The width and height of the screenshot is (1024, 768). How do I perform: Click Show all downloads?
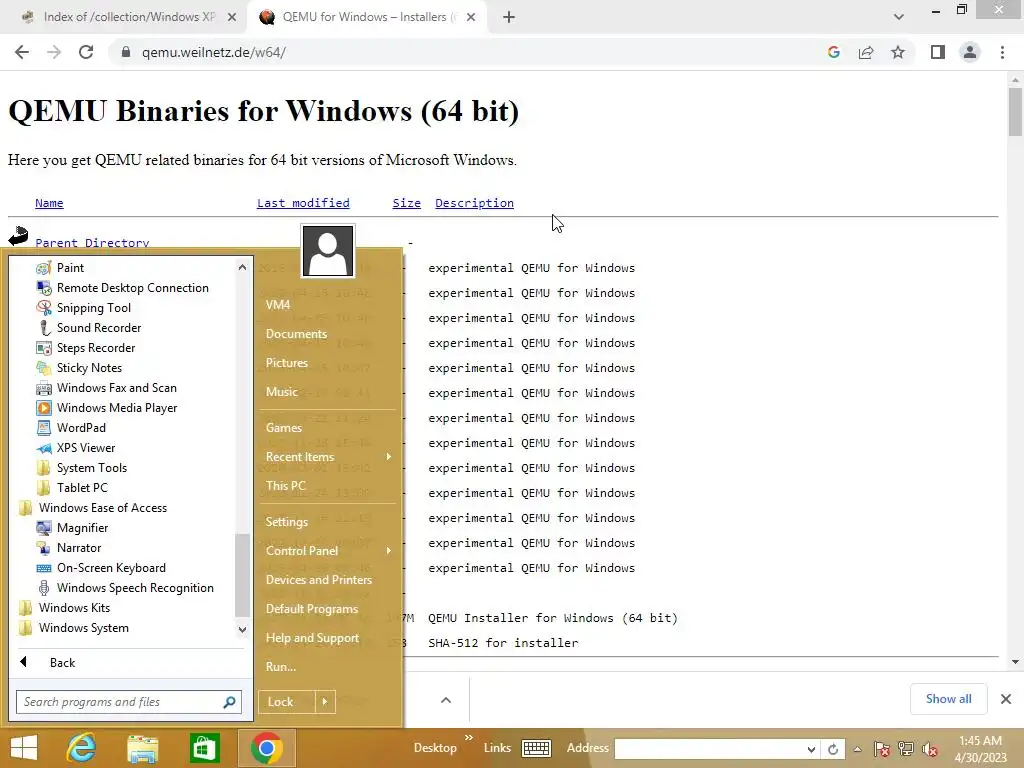click(948, 699)
